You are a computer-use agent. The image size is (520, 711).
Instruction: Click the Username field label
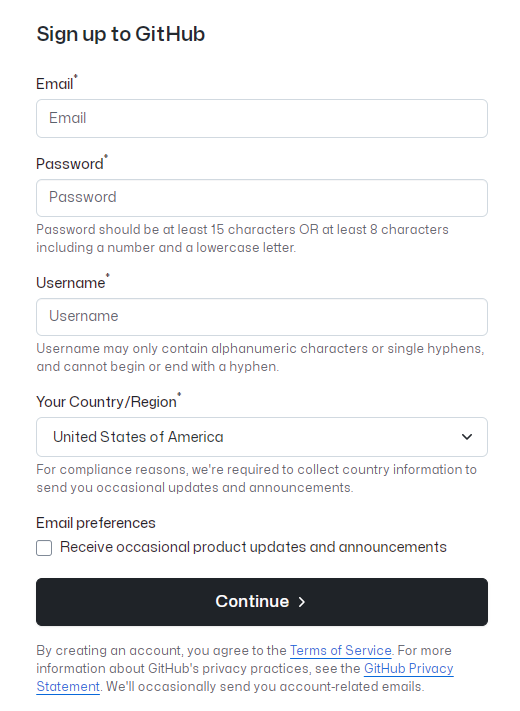[70, 282]
